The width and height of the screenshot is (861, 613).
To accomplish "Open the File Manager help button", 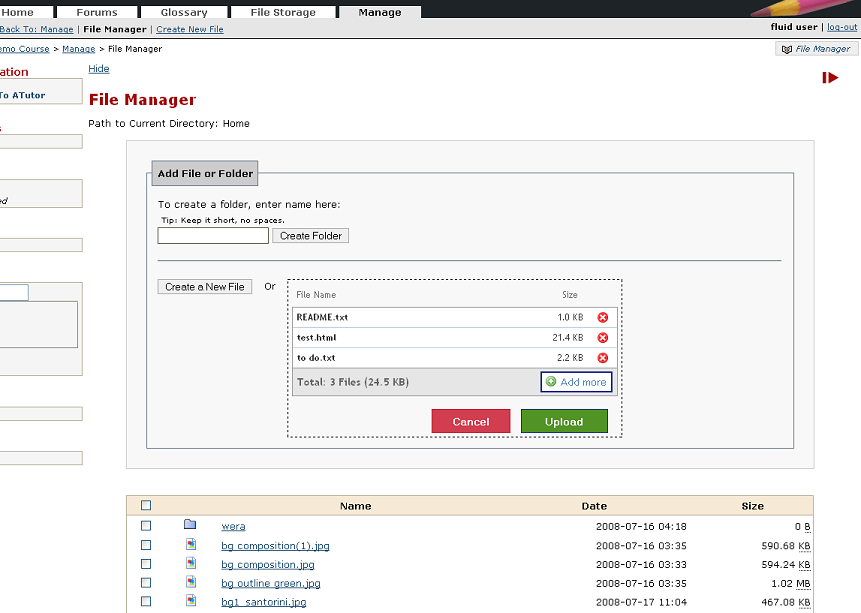I will click(816, 48).
